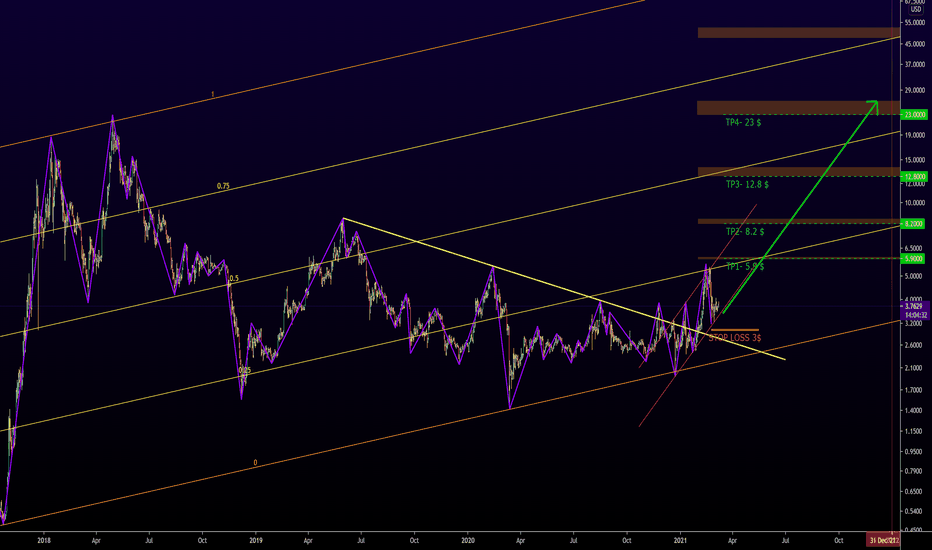
Task: Select the orange stop loss horizontal line
Action: pos(735,329)
